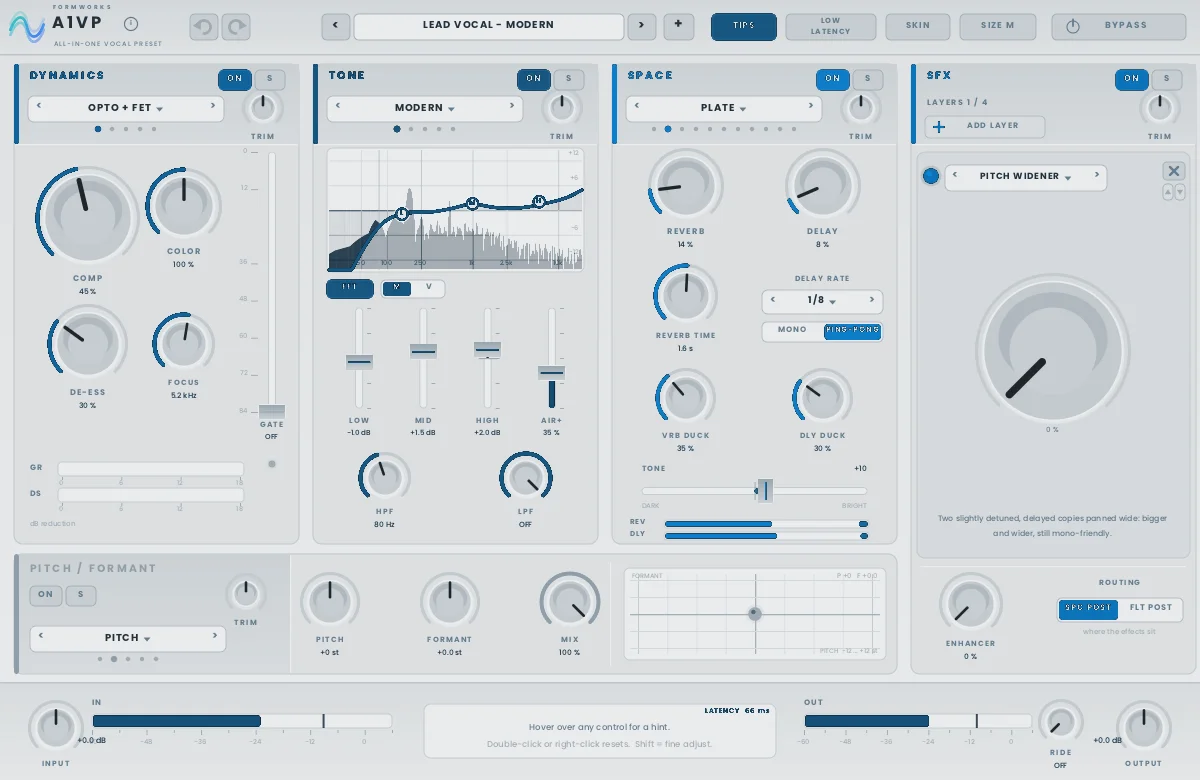This screenshot has height=780, width=1200.
Task: Select the SPC POST routing option
Action: [x=1089, y=608]
